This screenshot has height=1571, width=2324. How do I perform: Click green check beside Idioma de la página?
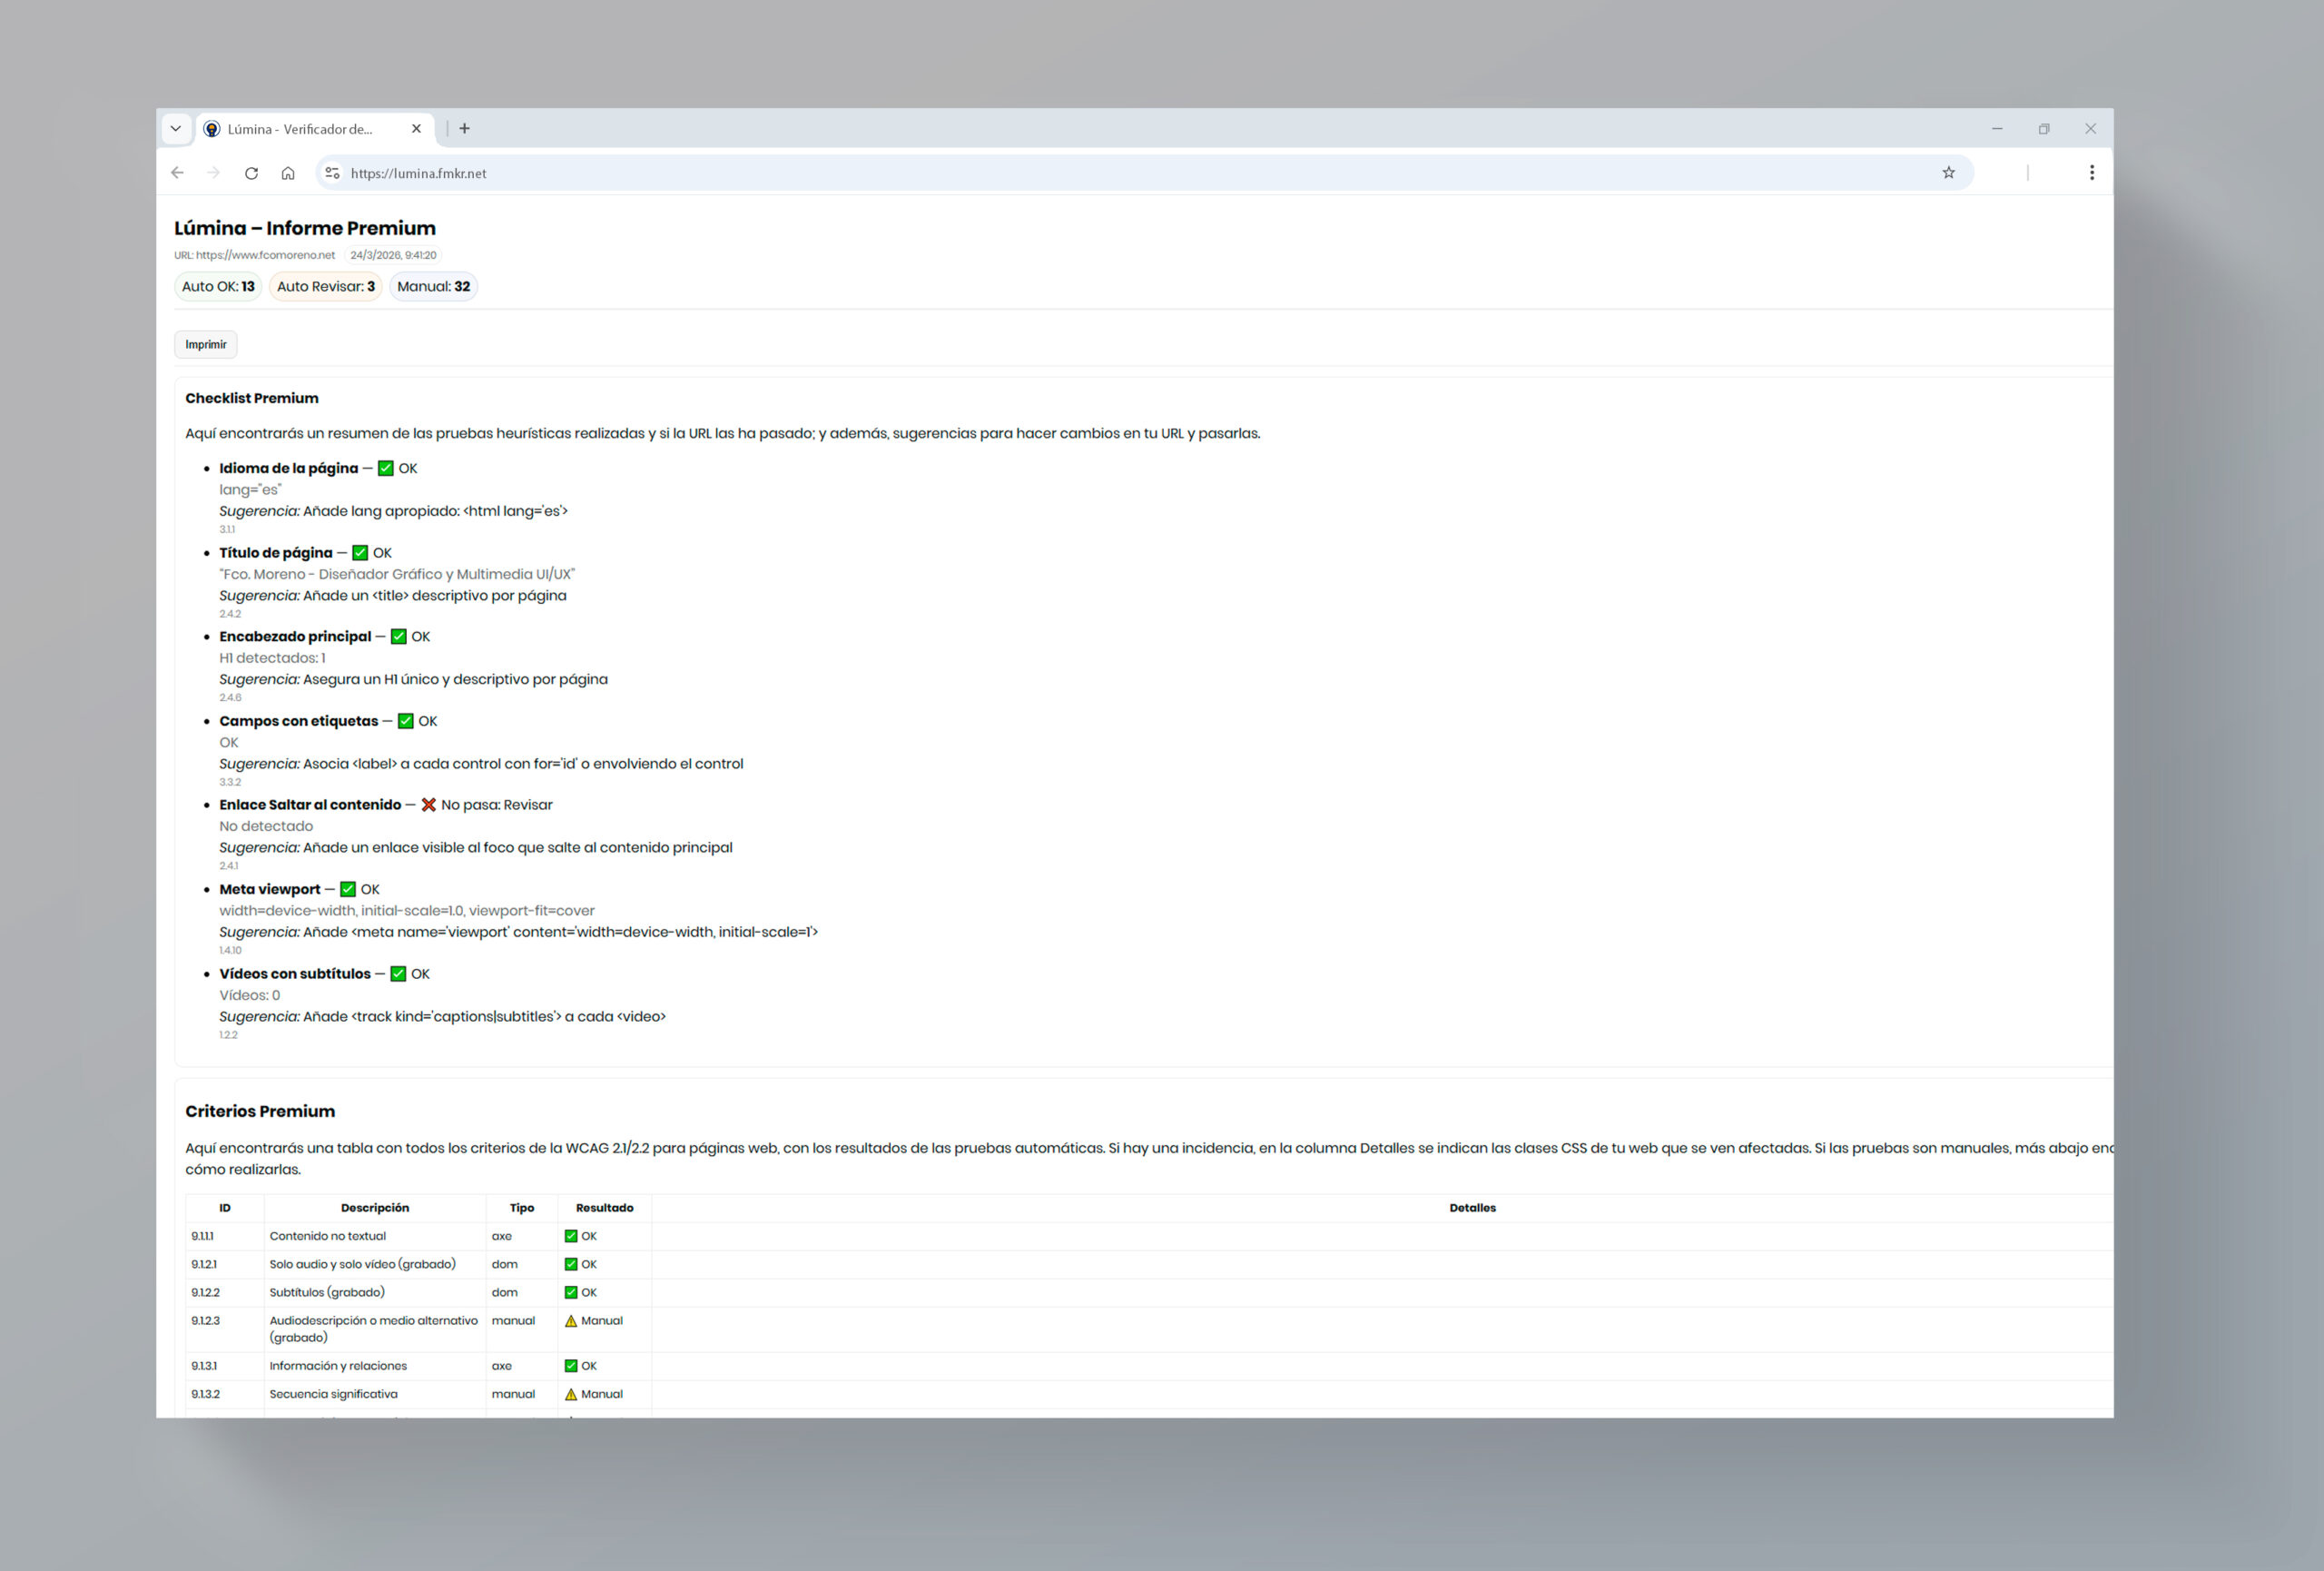point(385,468)
